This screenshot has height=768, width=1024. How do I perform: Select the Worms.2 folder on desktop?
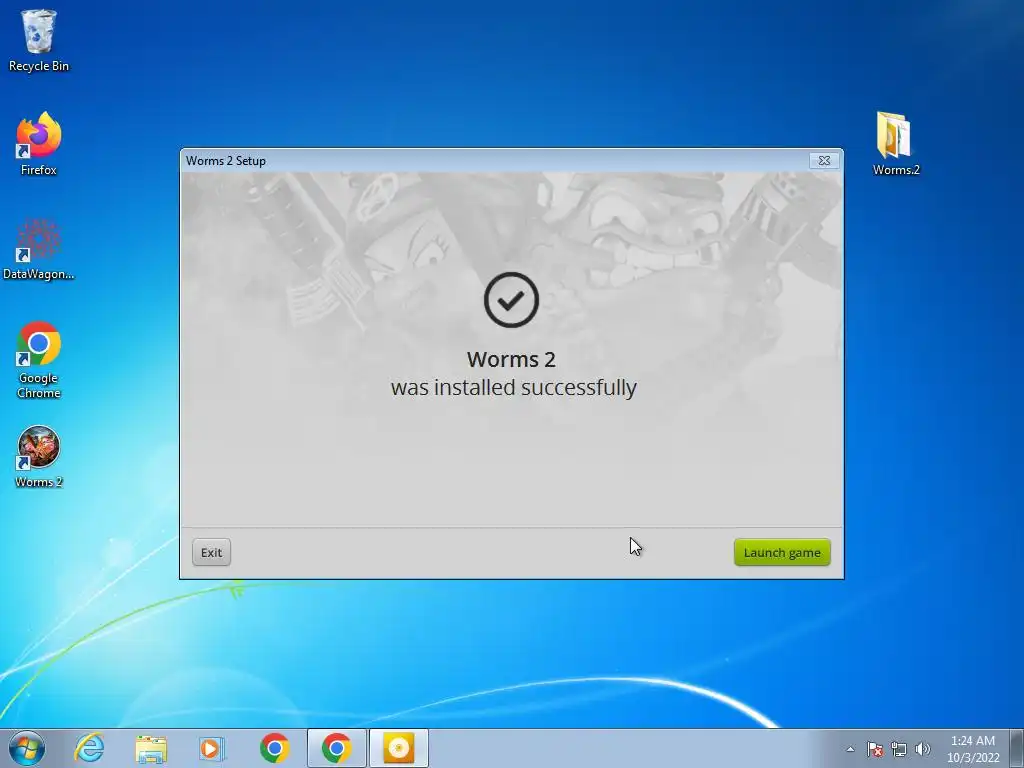(x=896, y=144)
